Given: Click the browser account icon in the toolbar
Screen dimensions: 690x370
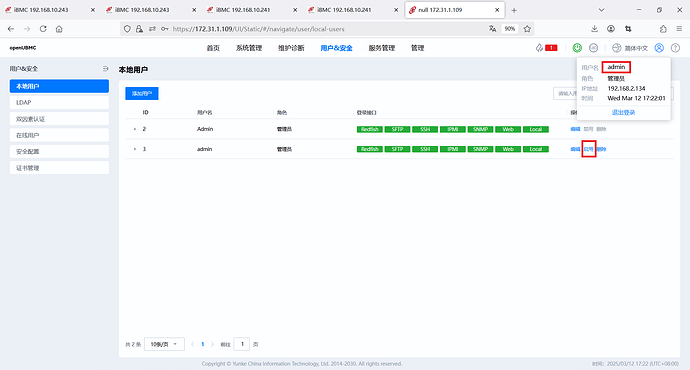Looking at the screenshot, I should click(611, 29).
